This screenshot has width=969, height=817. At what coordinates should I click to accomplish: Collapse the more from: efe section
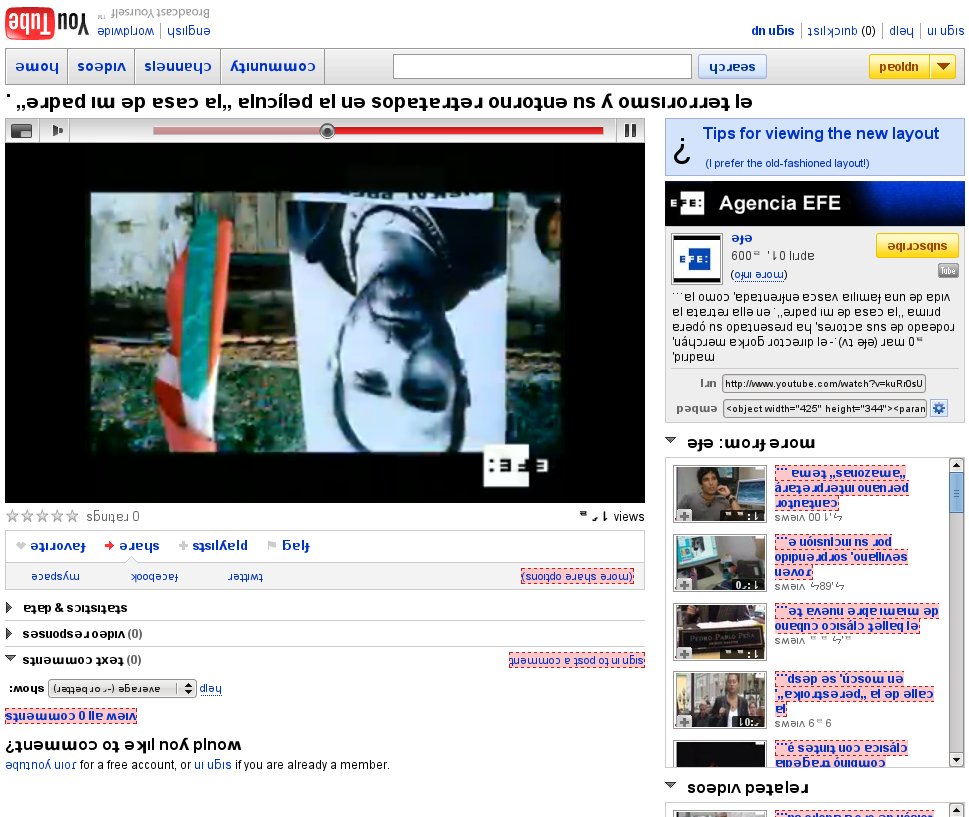tap(671, 441)
